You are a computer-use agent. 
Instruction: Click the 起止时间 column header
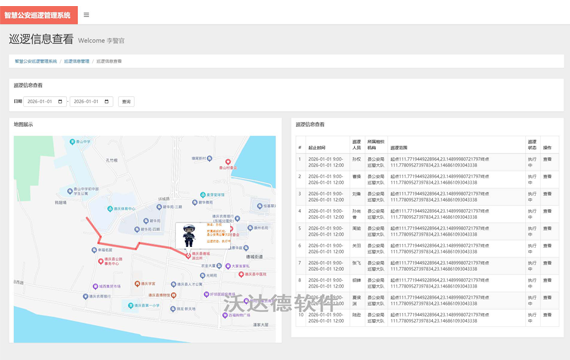point(317,148)
